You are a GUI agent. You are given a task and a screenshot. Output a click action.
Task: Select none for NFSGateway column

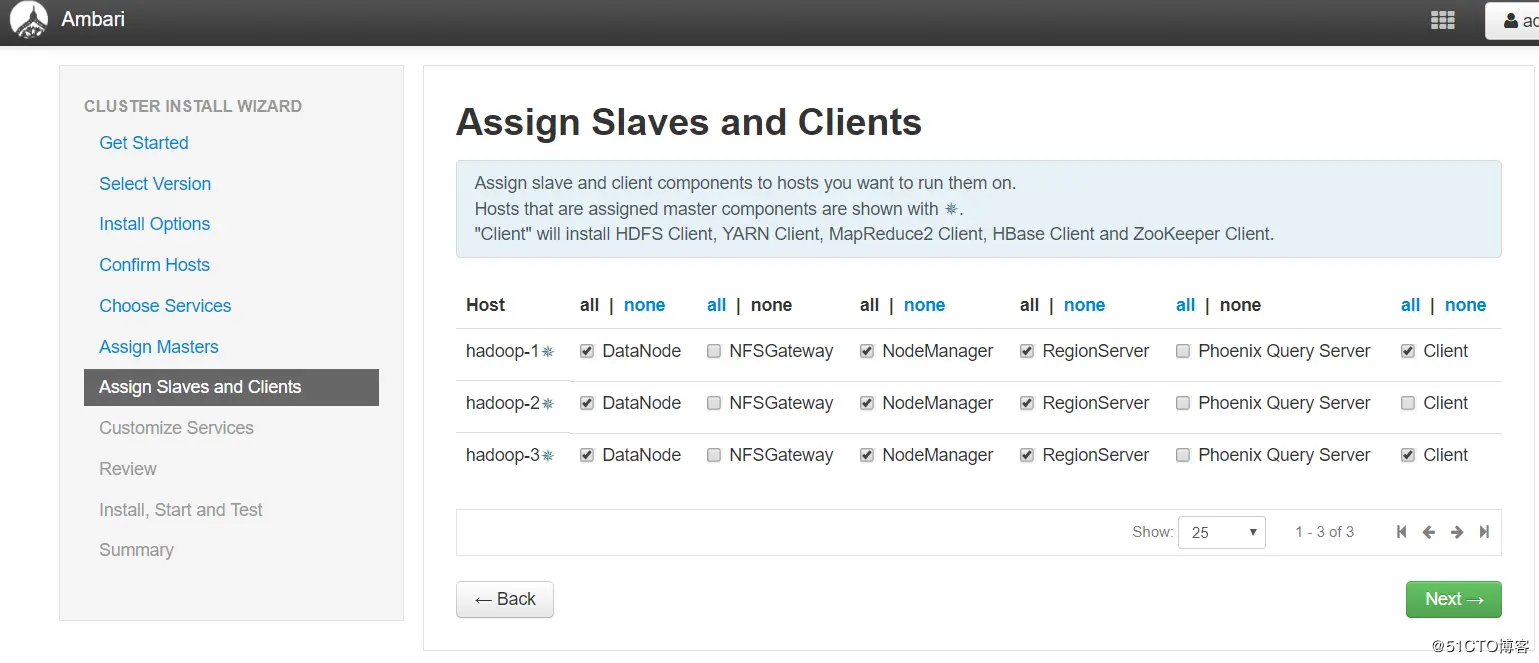(x=771, y=305)
